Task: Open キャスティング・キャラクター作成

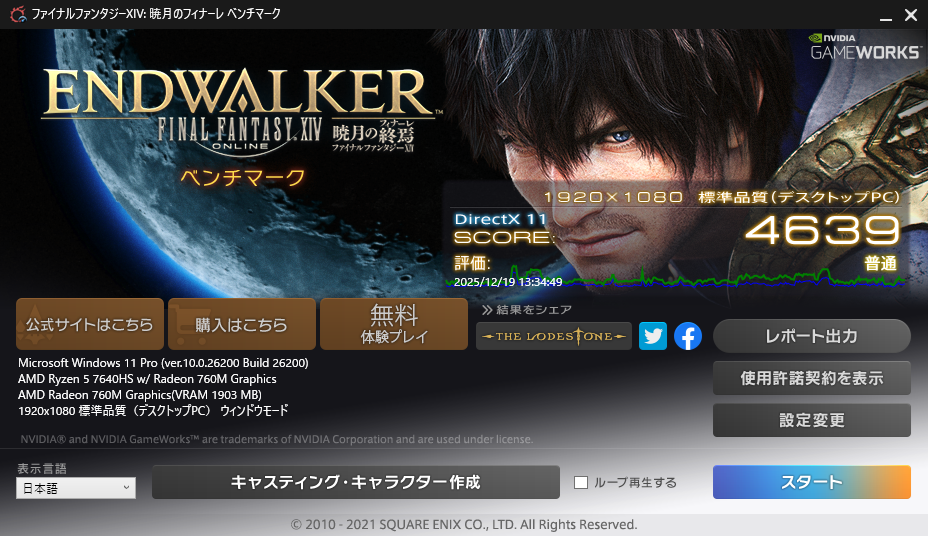Action: click(355, 482)
